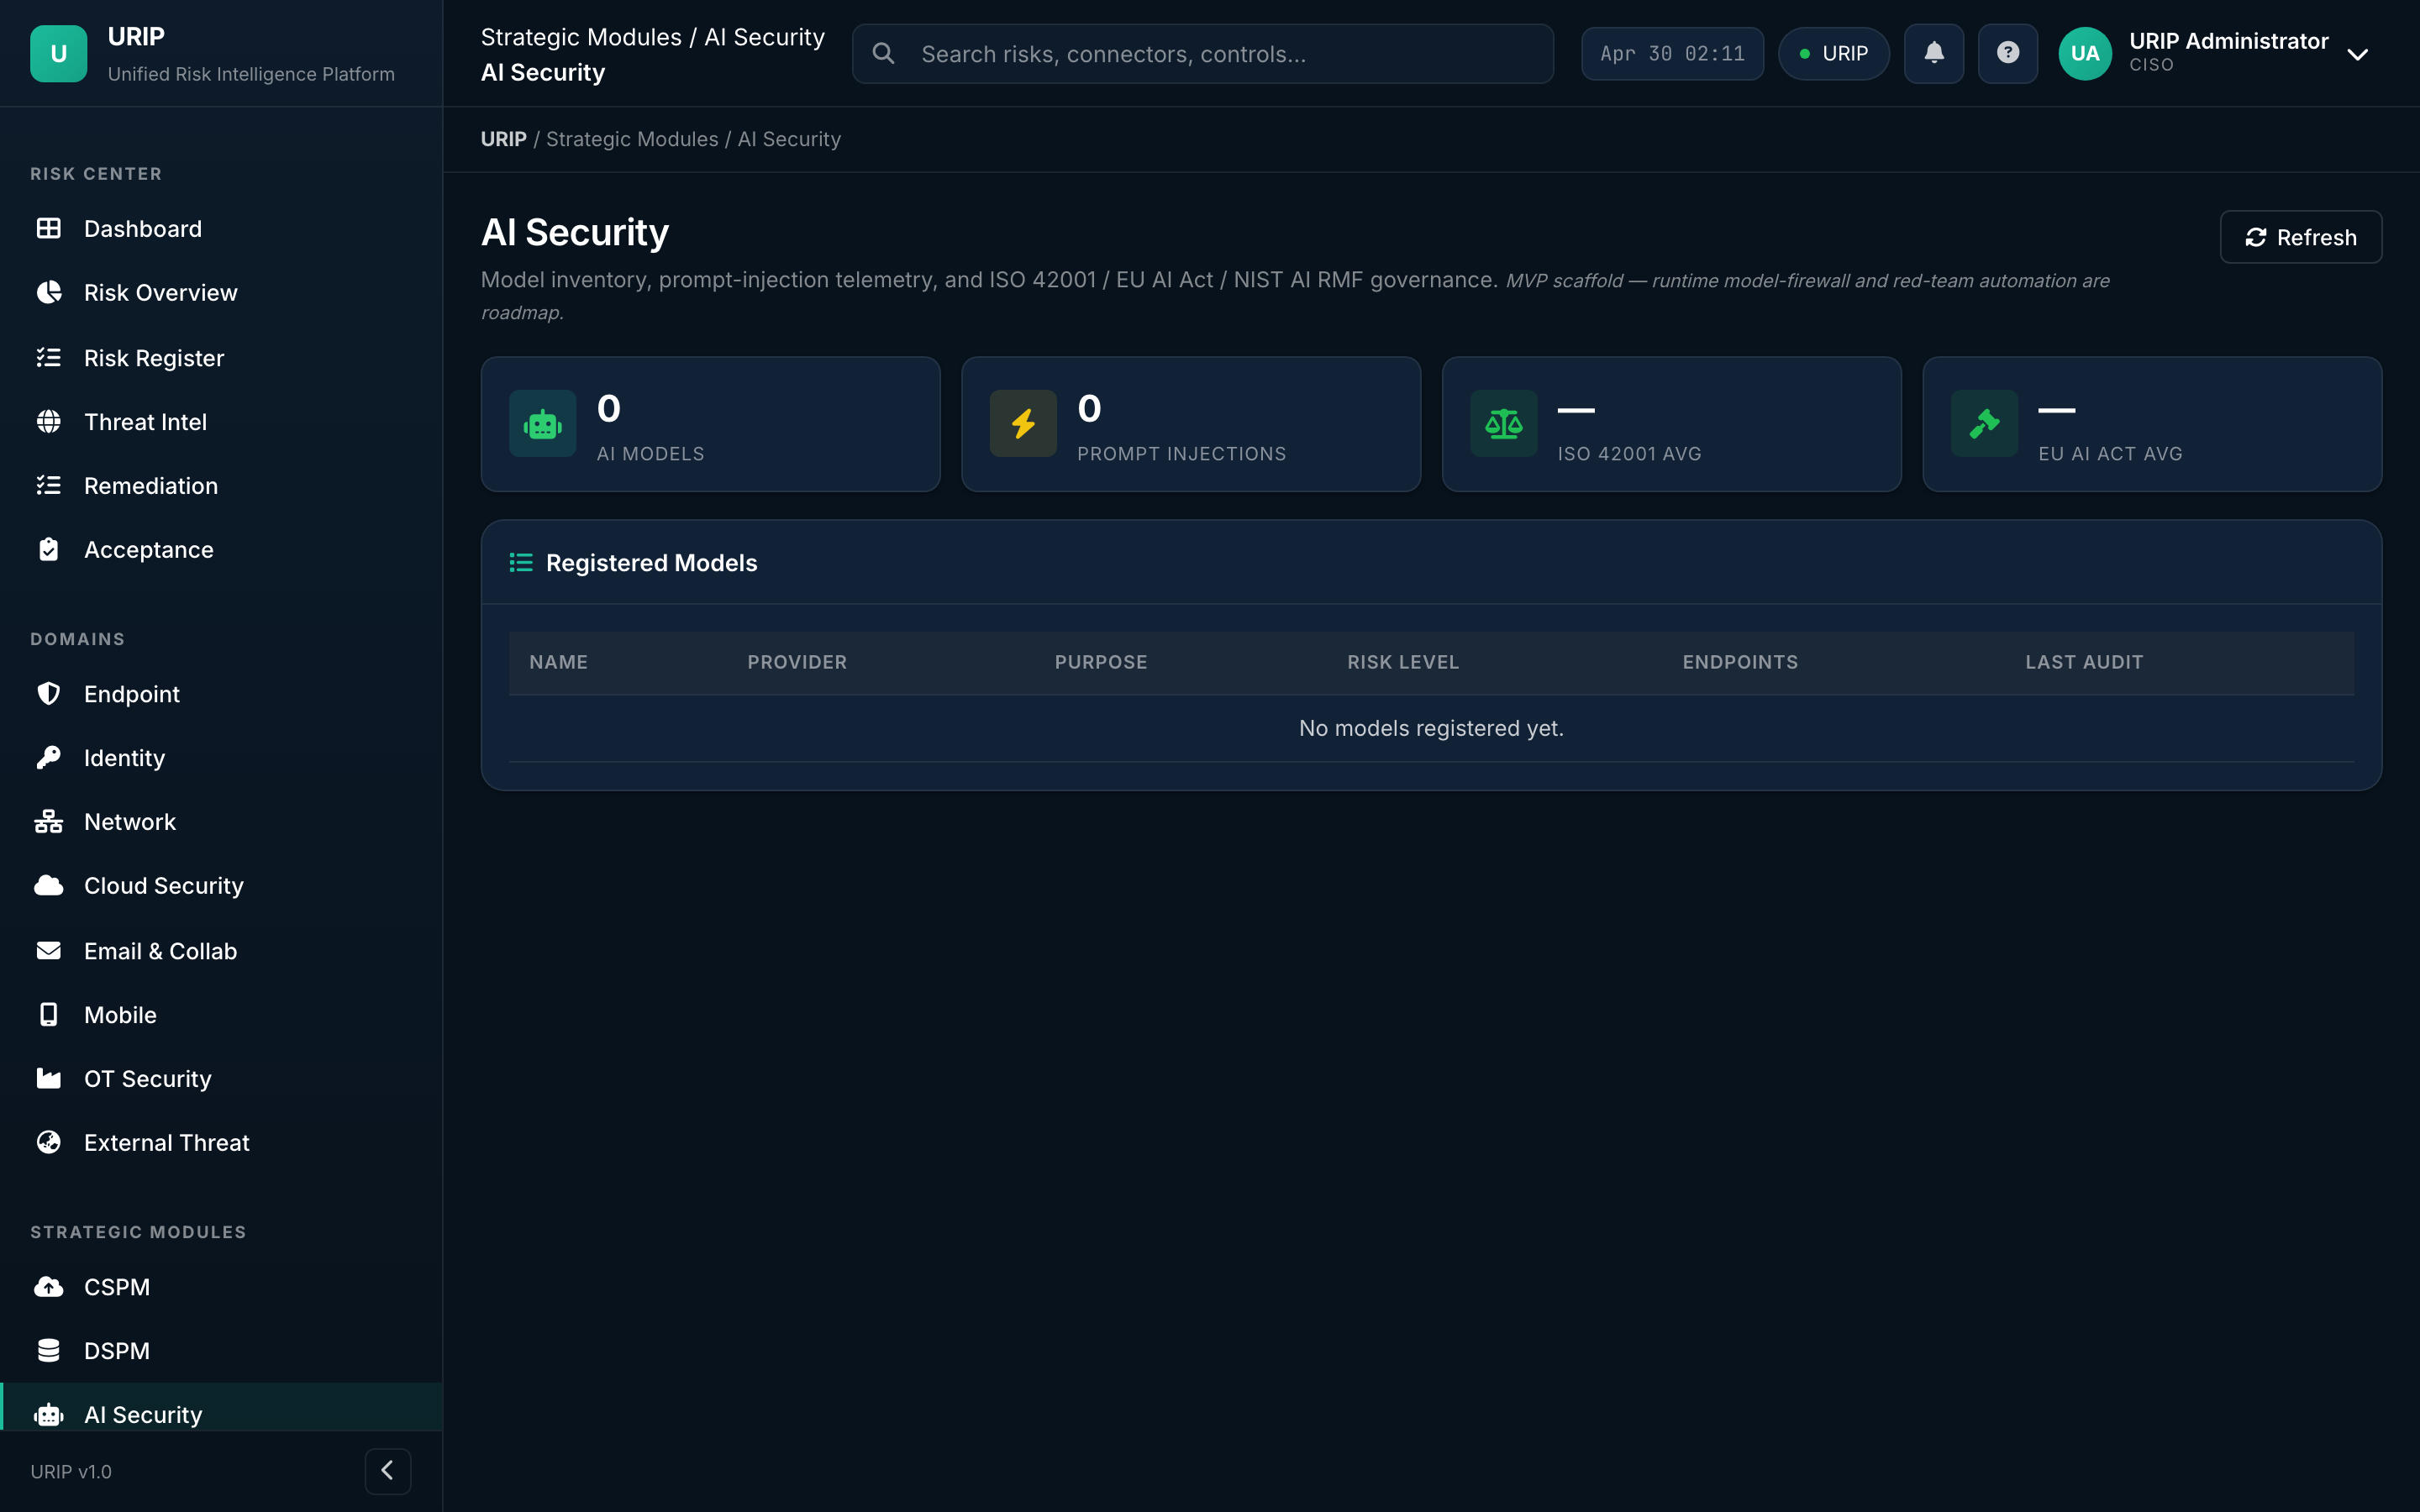Open OT Security from the sidebar
2420x1512 pixels.
click(x=221, y=1078)
